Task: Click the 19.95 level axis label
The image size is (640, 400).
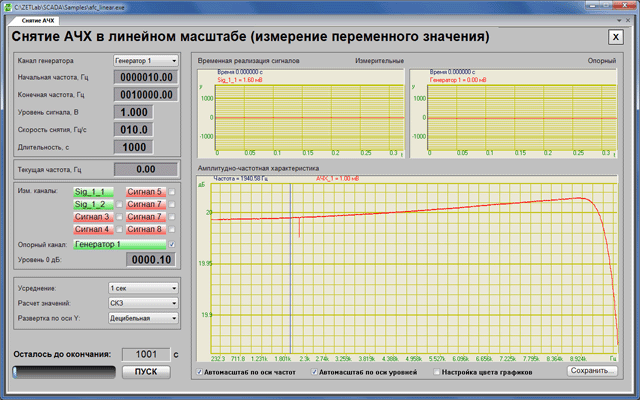Action: point(205,263)
